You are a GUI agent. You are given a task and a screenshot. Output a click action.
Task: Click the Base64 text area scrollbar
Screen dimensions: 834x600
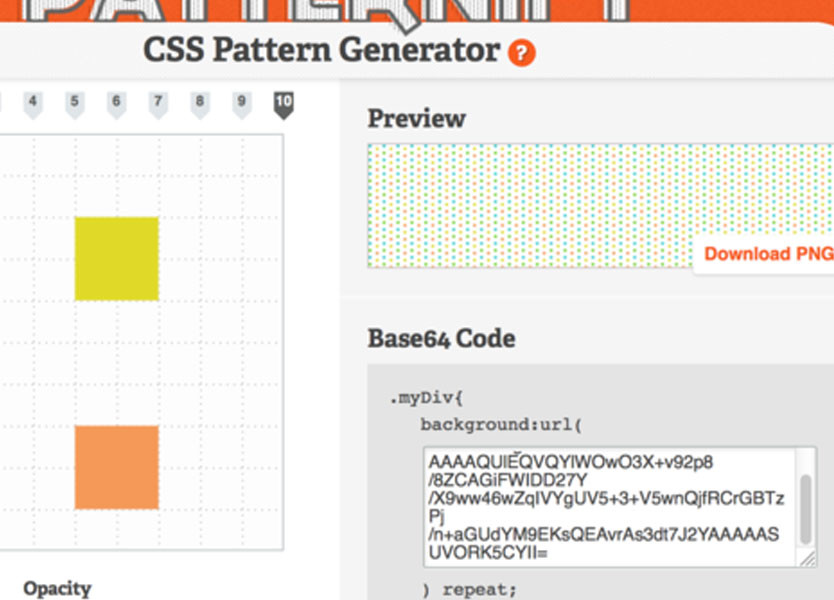(x=806, y=495)
